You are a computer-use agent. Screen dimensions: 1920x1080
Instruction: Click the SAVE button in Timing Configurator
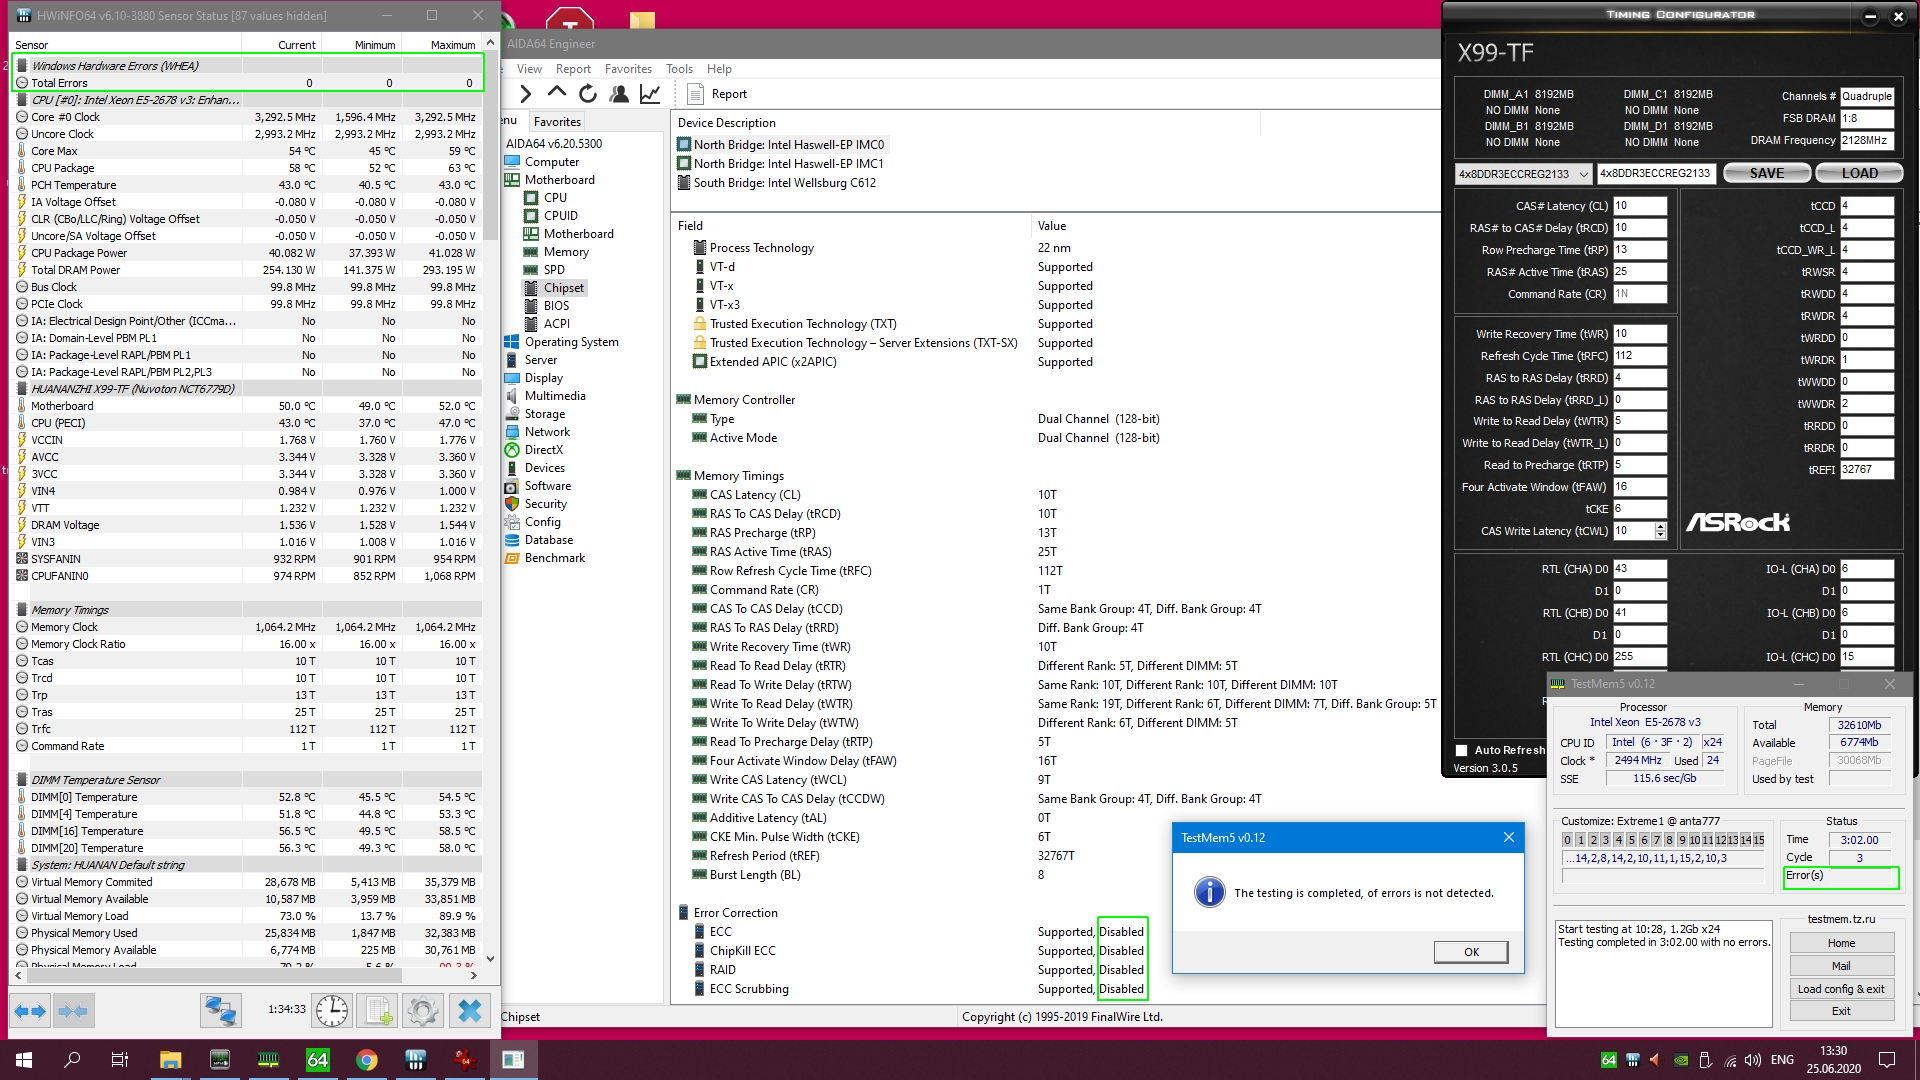point(1766,173)
